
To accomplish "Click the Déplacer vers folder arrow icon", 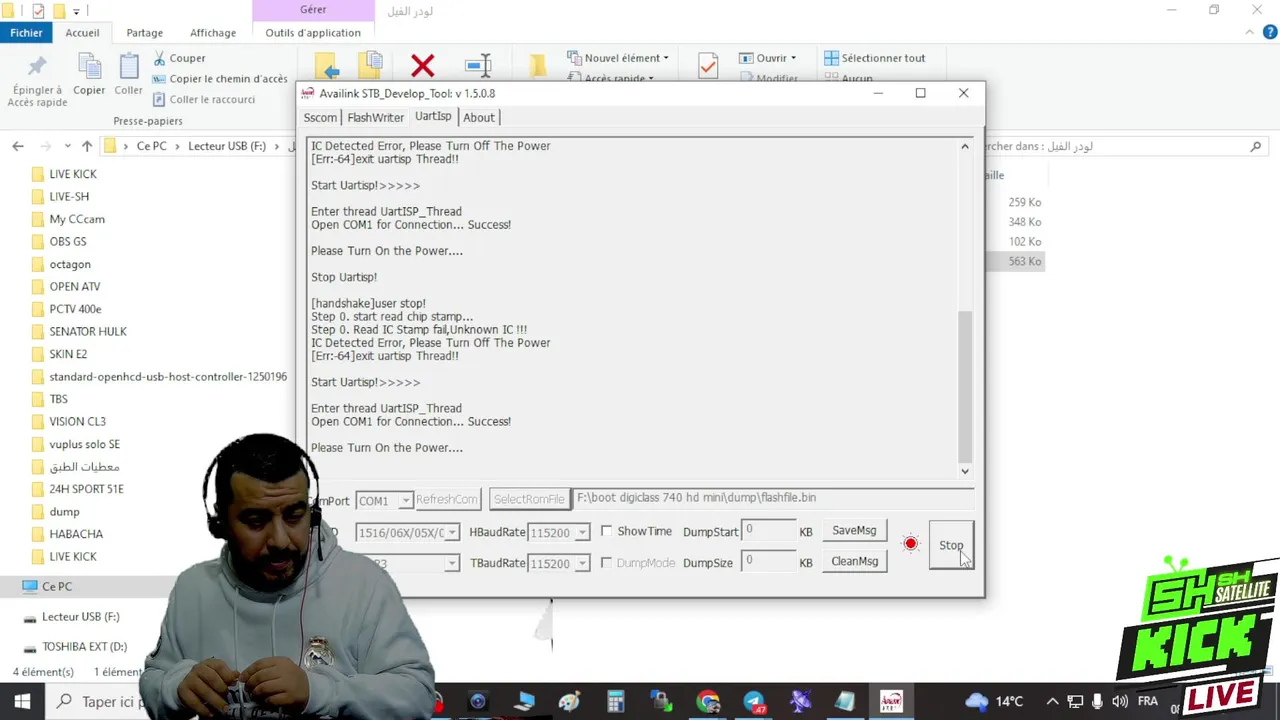I will tap(327, 68).
